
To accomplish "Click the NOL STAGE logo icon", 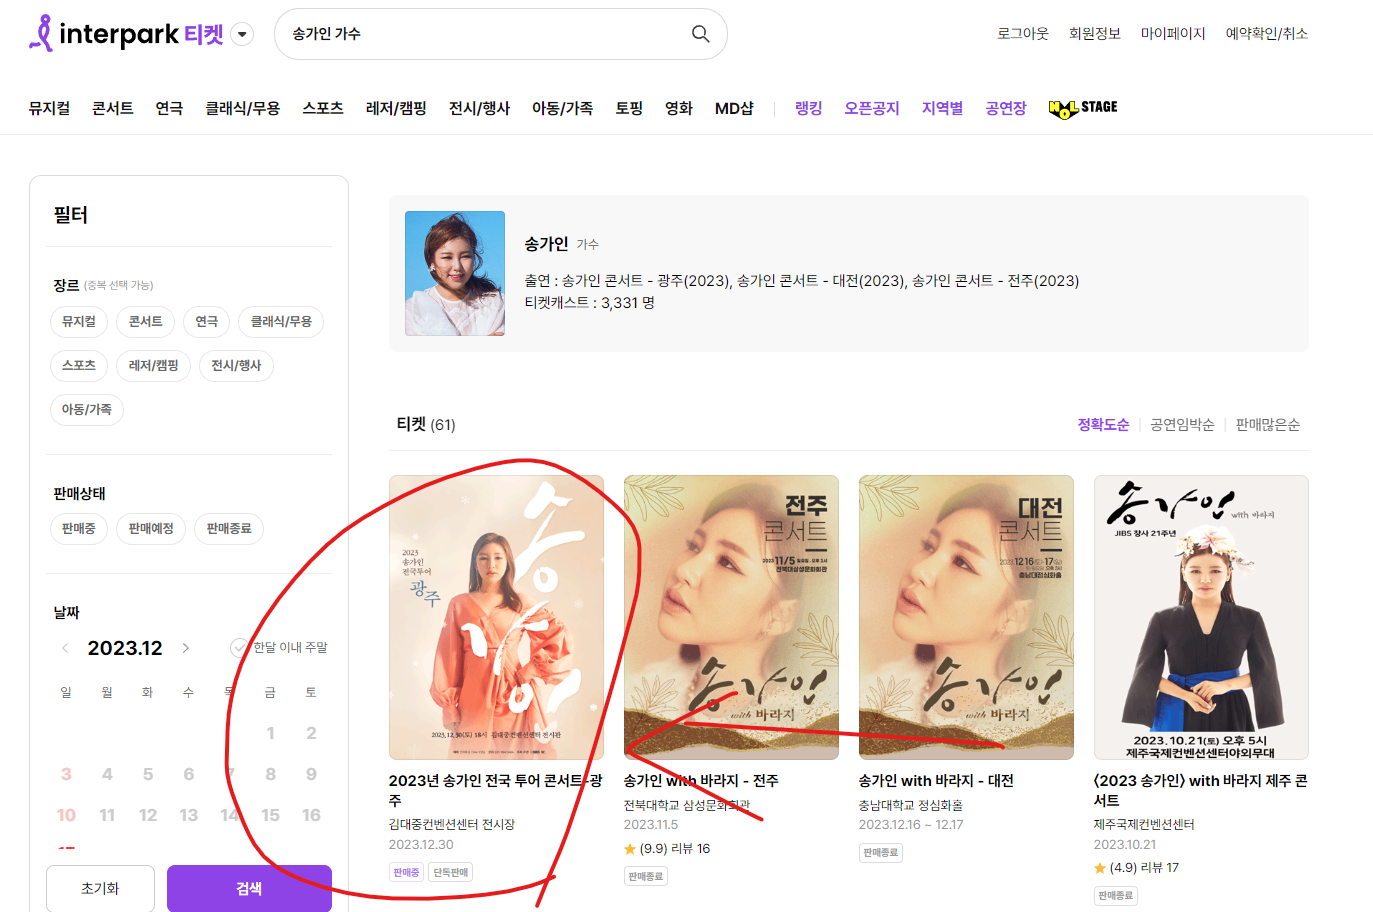I will 1083,108.
